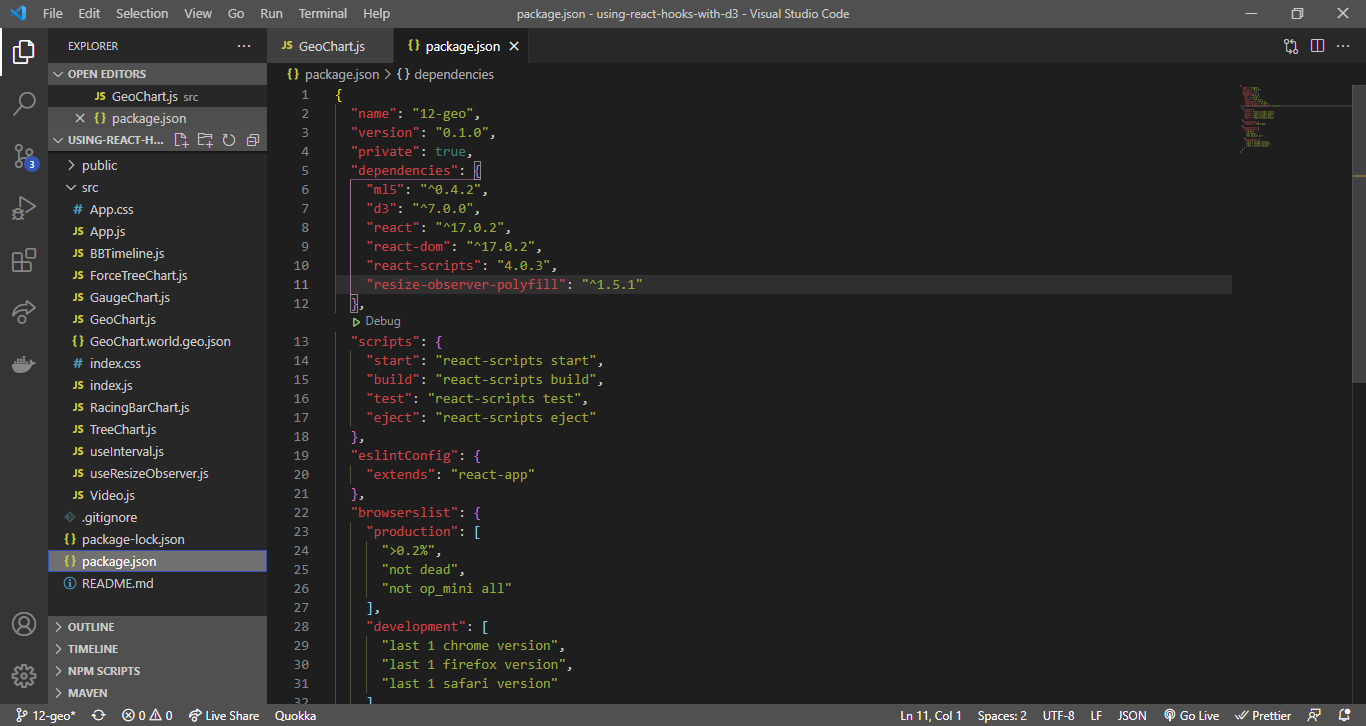The width and height of the screenshot is (1366, 726).
Task: Click the 12-geo* git branch indicator
Action: [46, 715]
